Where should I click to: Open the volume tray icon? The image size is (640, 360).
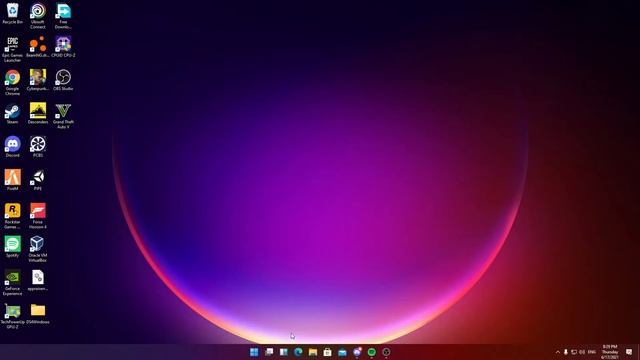tap(582, 352)
